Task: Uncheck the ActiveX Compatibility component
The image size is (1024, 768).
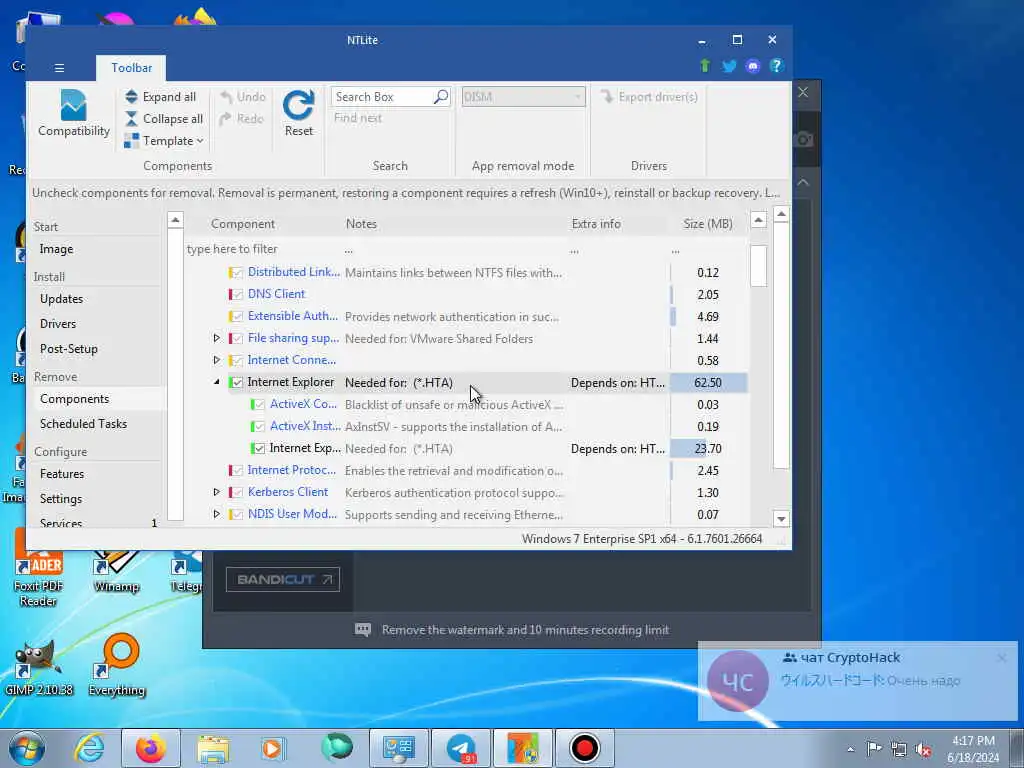Action: pyautogui.click(x=259, y=405)
